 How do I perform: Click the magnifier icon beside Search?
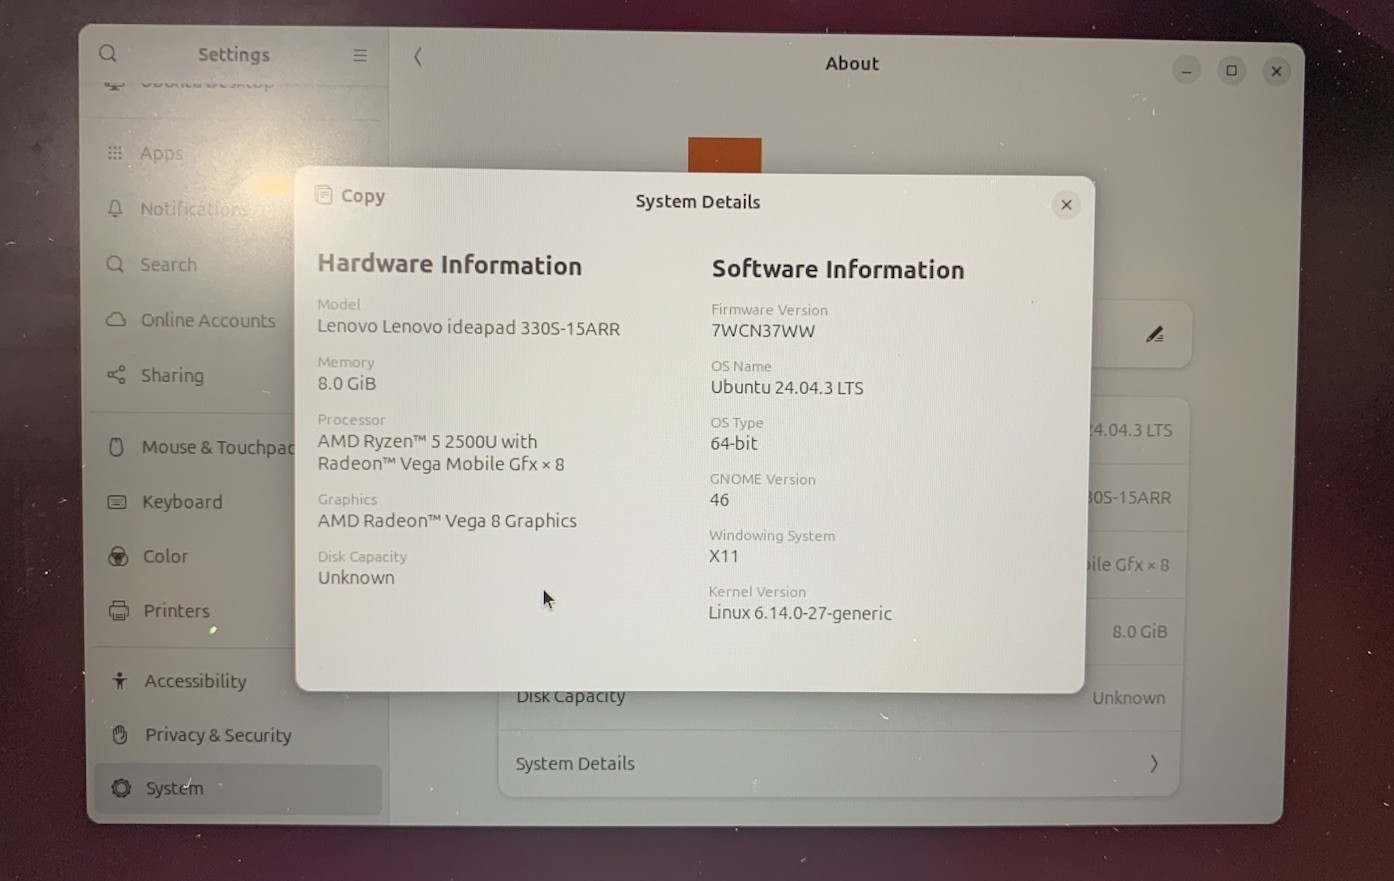point(115,264)
